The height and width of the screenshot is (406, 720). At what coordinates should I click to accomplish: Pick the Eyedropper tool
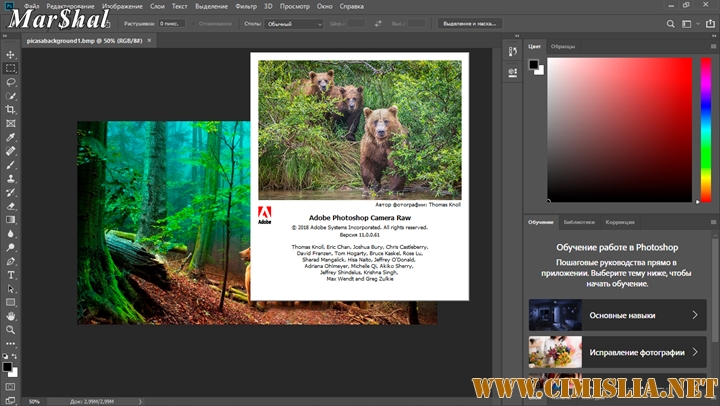pyautogui.click(x=11, y=137)
